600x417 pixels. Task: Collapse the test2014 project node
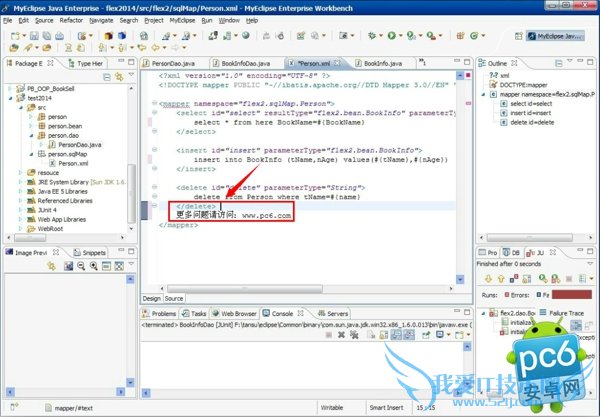click(x=11, y=97)
